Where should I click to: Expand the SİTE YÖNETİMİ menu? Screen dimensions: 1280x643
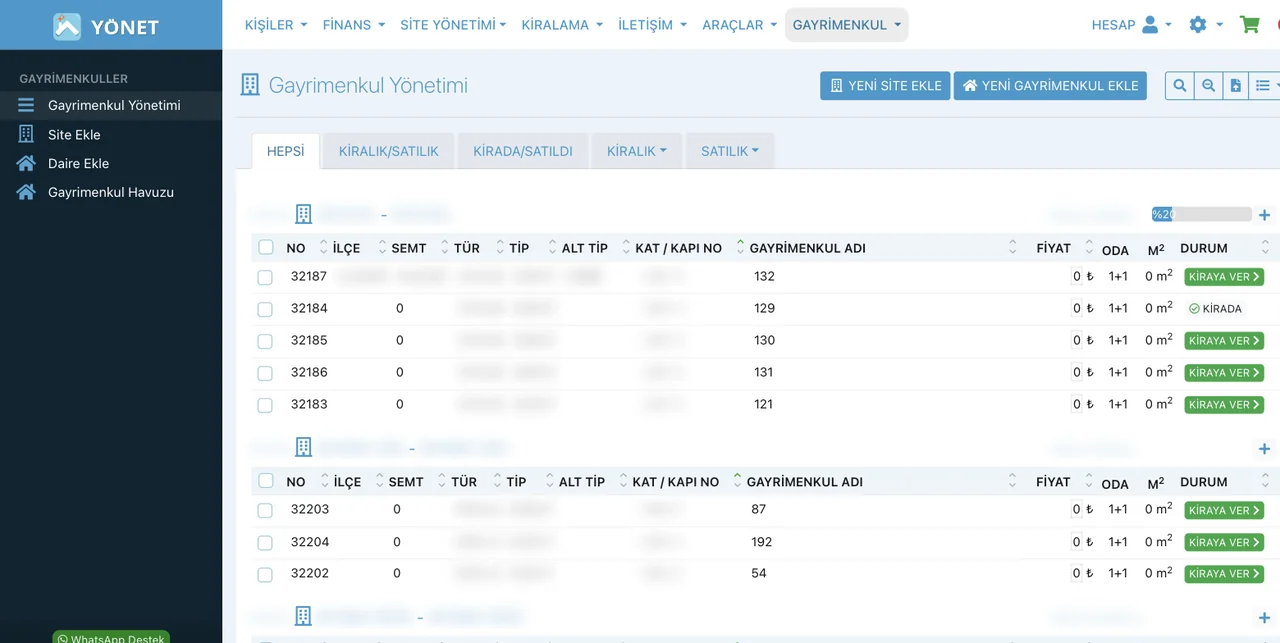coord(453,25)
